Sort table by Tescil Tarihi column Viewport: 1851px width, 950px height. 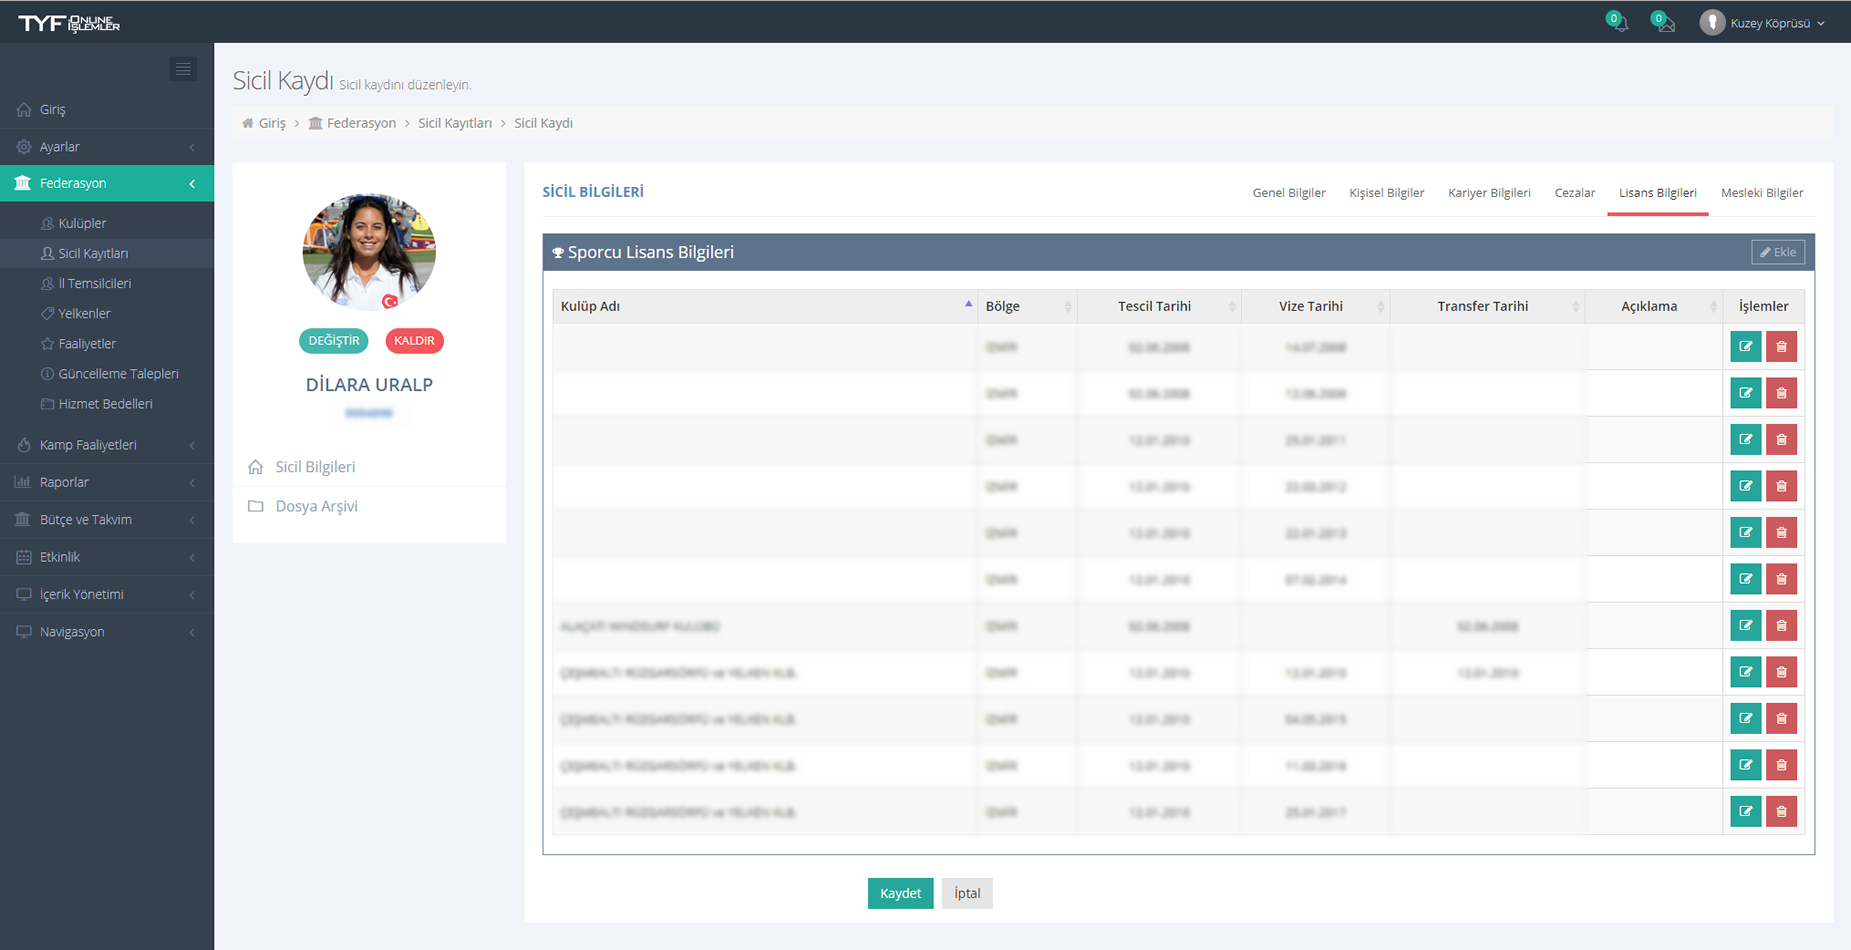pyautogui.click(x=1154, y=306)
